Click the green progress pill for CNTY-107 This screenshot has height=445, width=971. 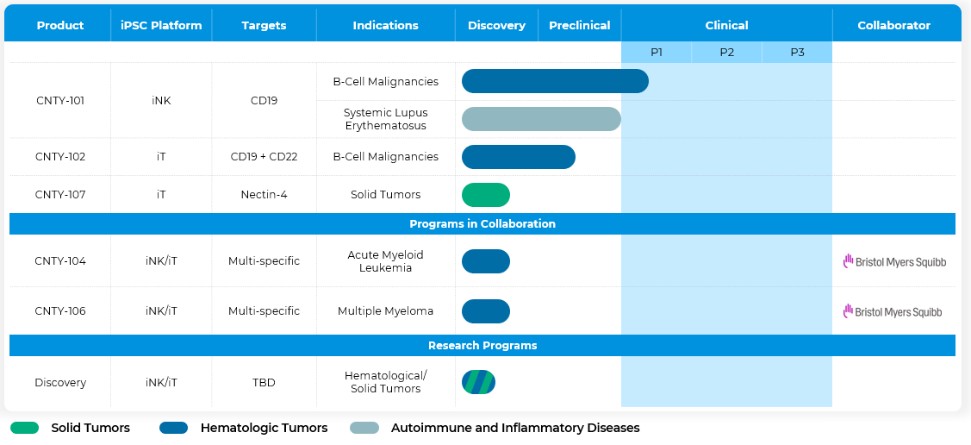pos(486,195)
